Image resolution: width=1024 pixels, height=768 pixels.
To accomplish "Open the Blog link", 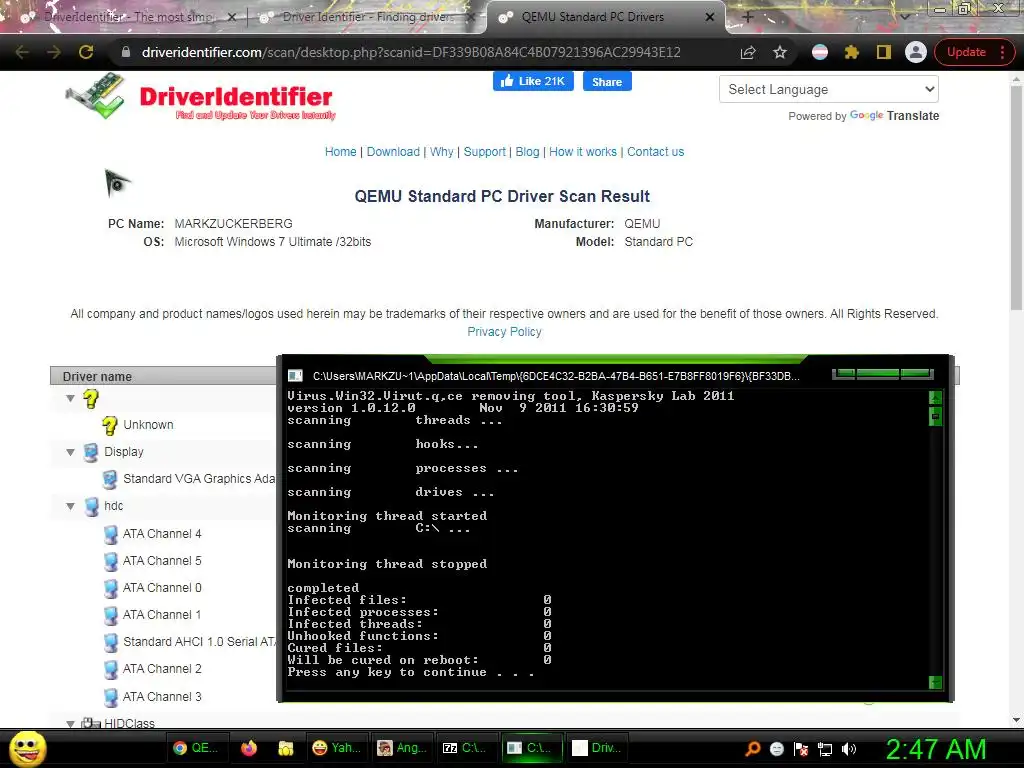I will [528, 152].
